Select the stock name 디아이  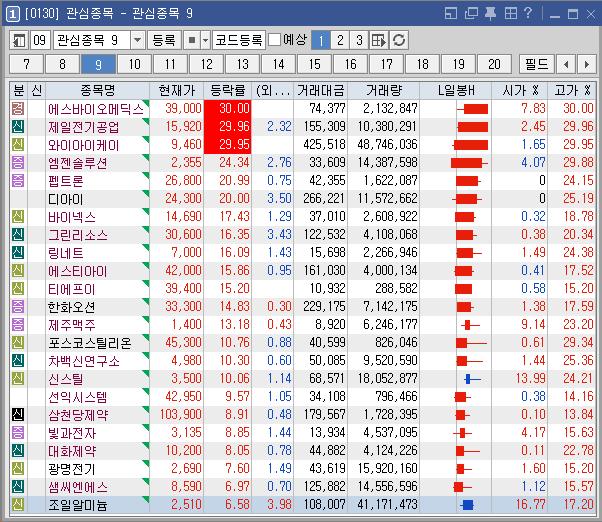click(65, 199)
